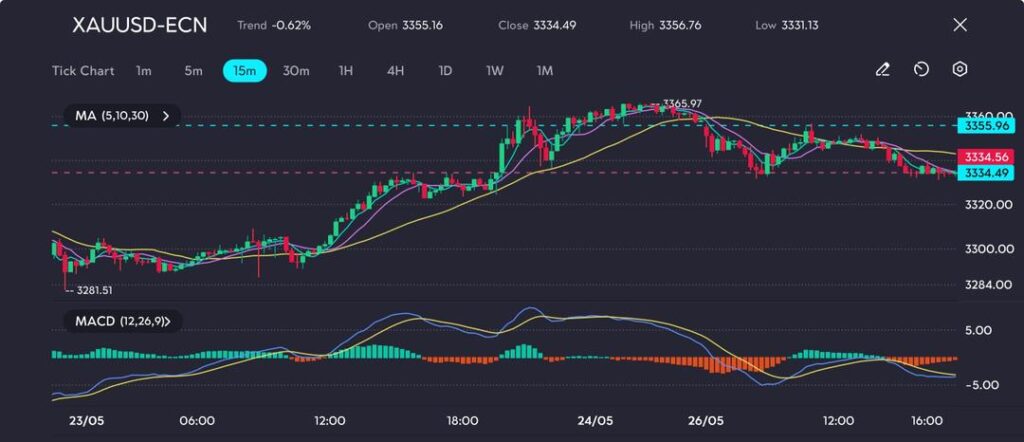
Task: Switch chart to 1H interval
Action: pos(346,71)
